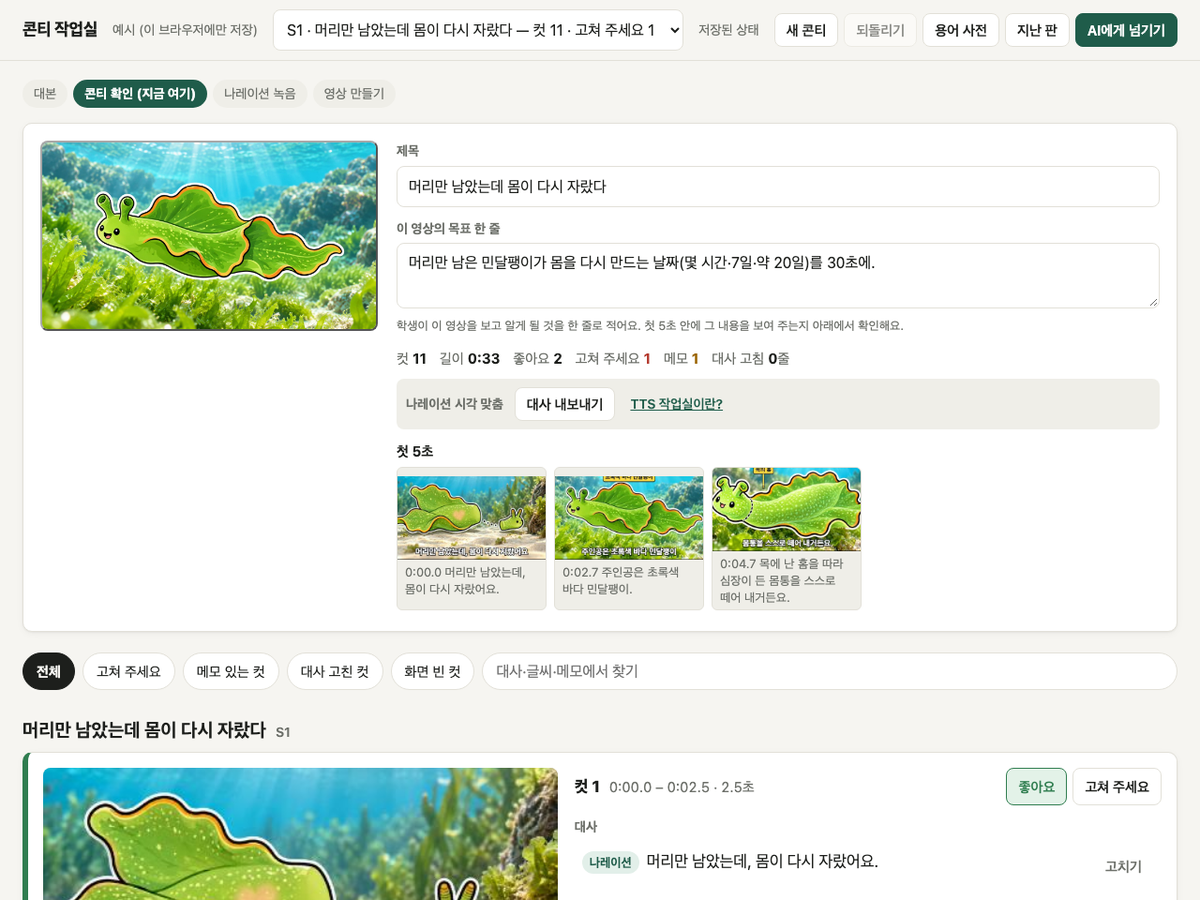1200x900 pixels.
Task: Edit the video goal one-line textarea
Action: click(x=778, y=275)
